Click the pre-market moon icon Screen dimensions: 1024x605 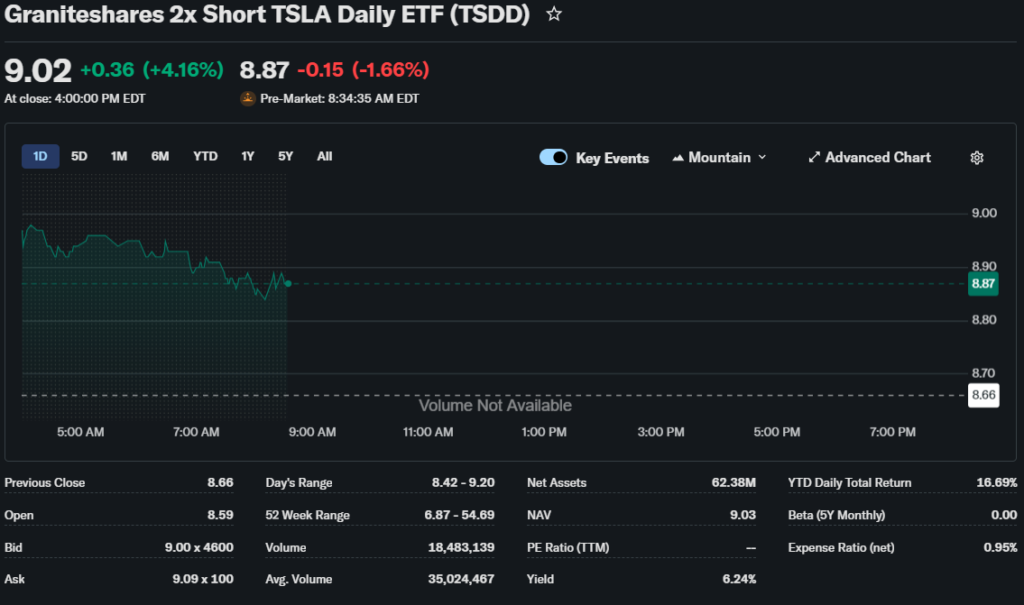click(248, 98)
